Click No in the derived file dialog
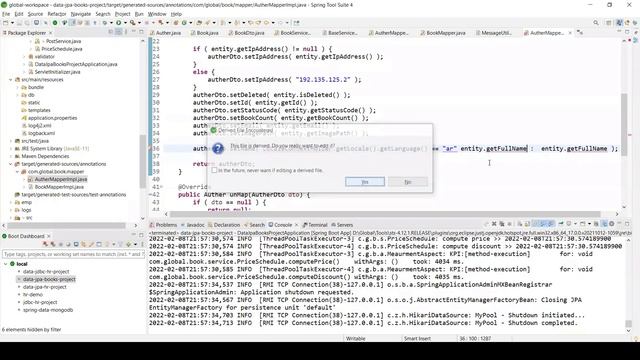The width and height of the screenshot is (640, 360). [x=408, y=182]
